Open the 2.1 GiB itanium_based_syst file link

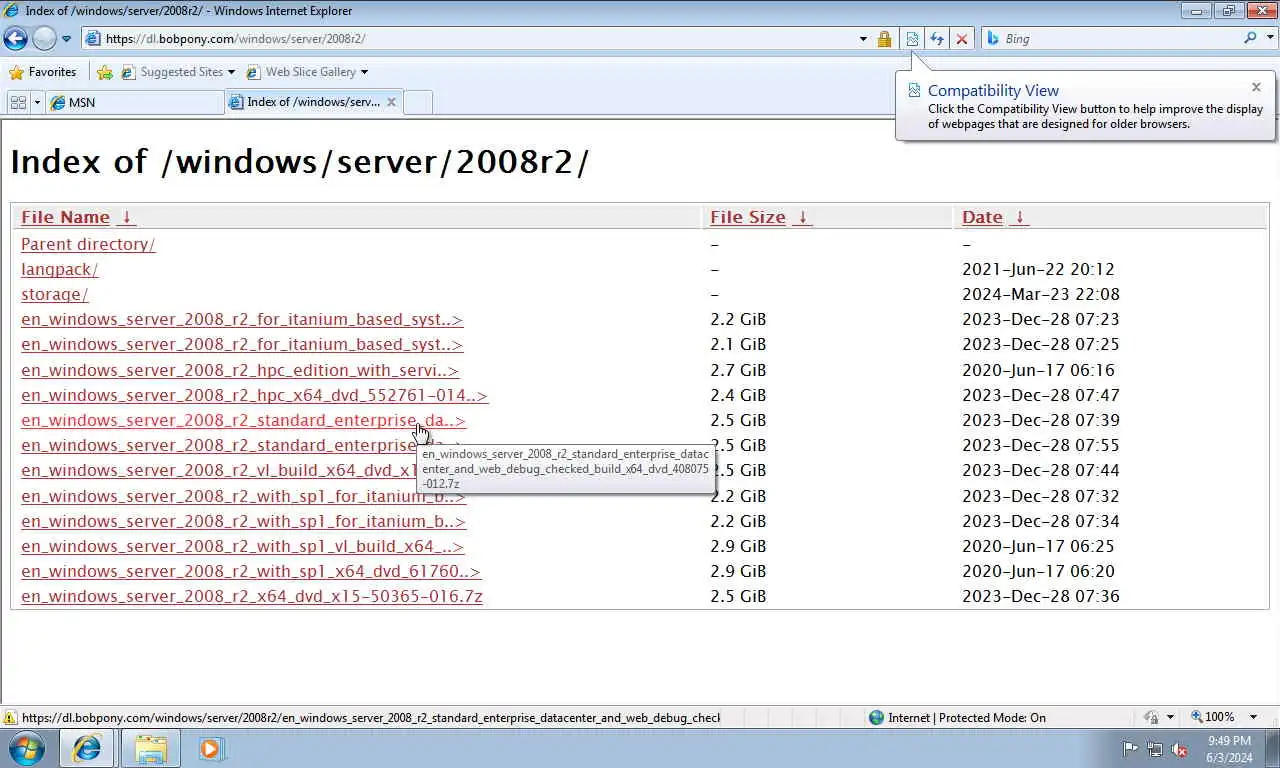[242, 344]
